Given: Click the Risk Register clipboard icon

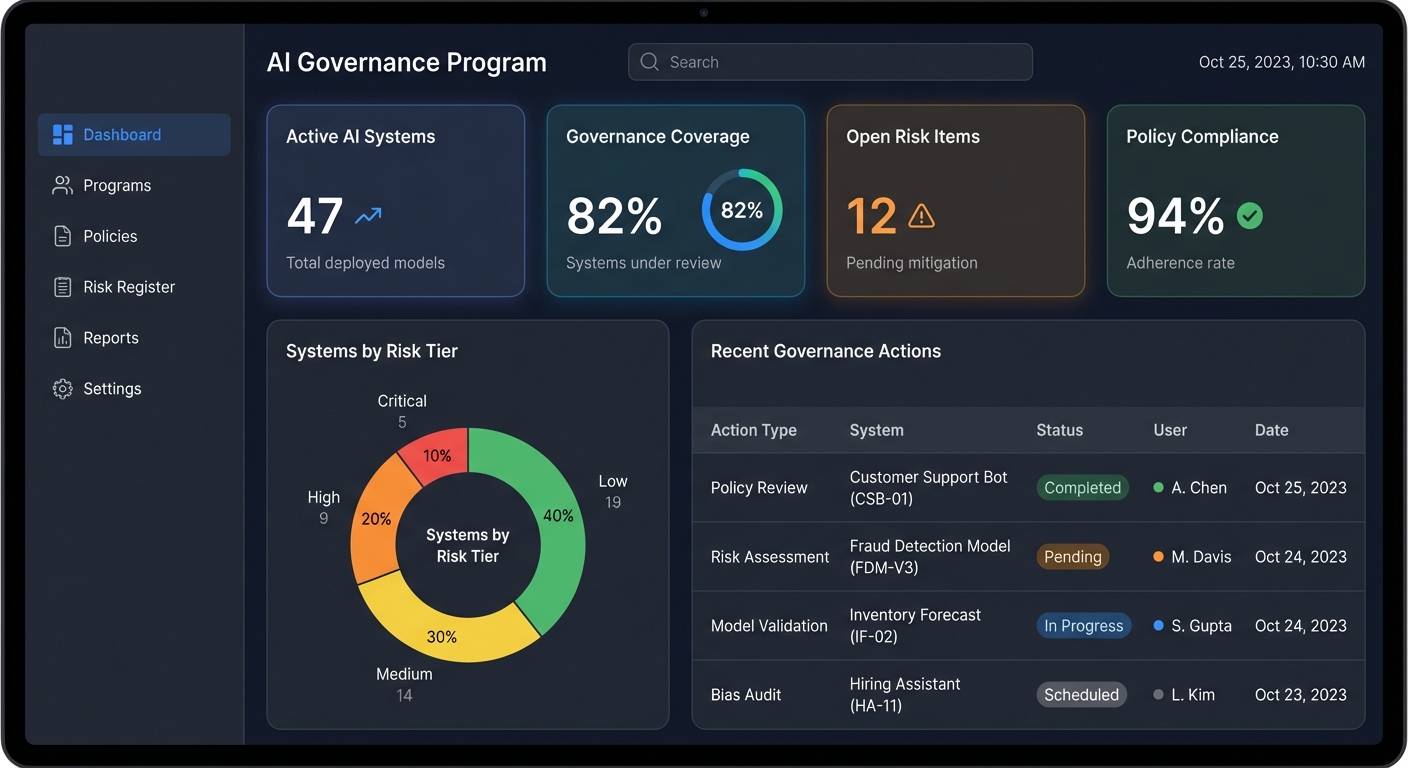Looking at the screenshot, I should point(61,287).
